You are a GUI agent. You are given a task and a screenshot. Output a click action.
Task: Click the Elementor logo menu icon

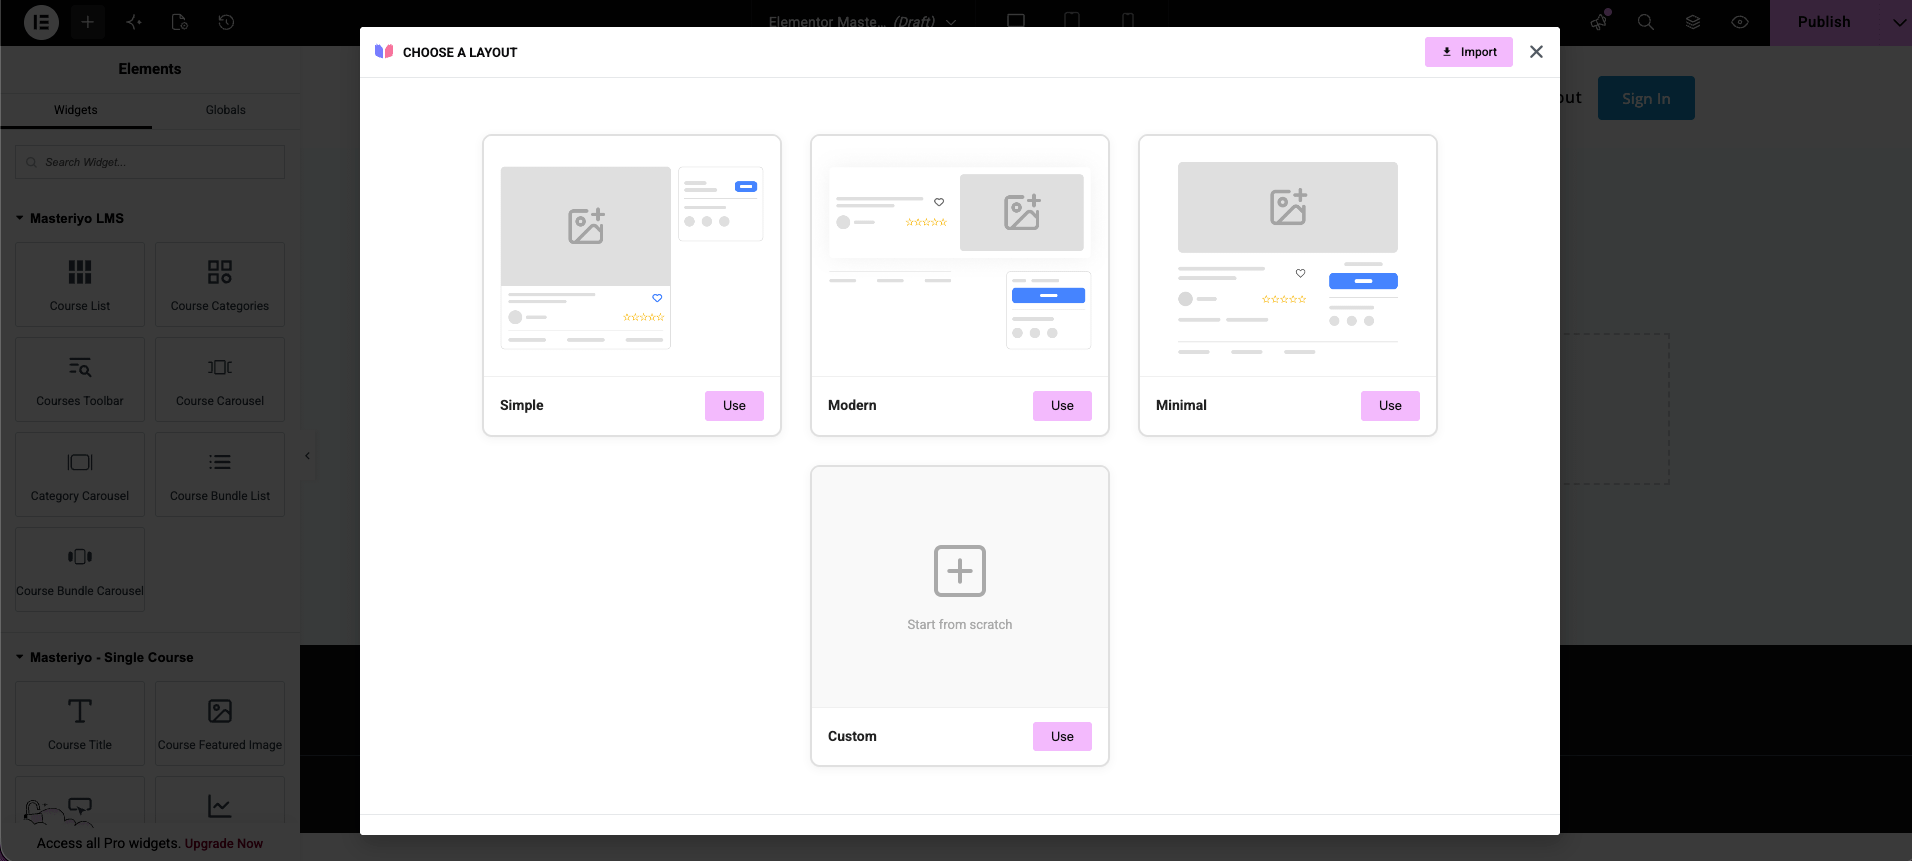[x=41, y=22]
